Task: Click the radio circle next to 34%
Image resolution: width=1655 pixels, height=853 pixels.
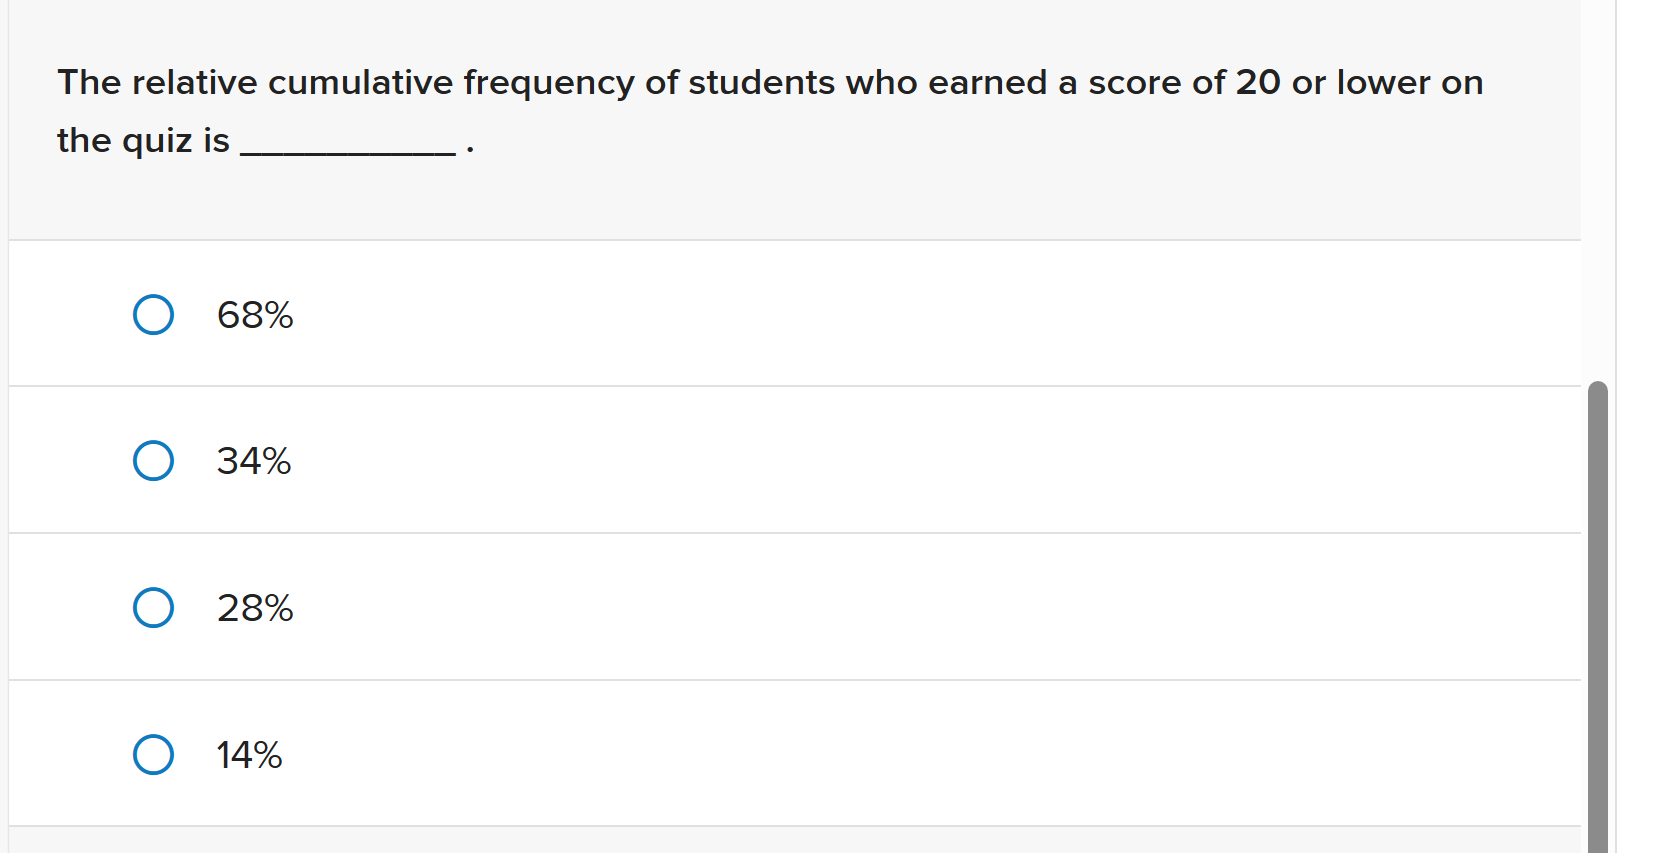Action: tap(153, 460)
